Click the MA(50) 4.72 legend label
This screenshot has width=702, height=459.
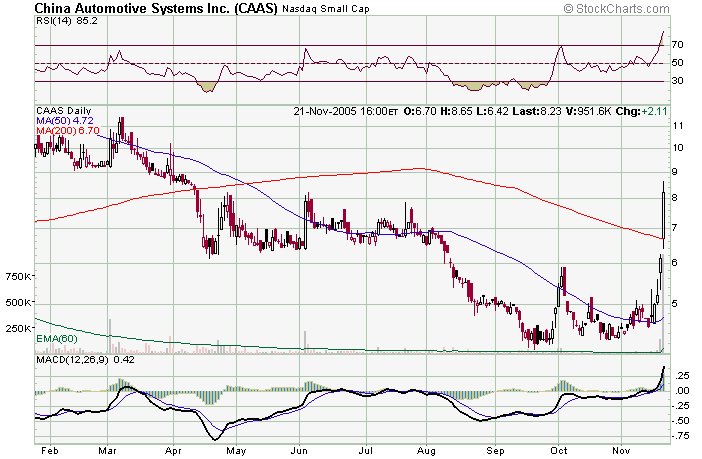(x=64, y=120)
